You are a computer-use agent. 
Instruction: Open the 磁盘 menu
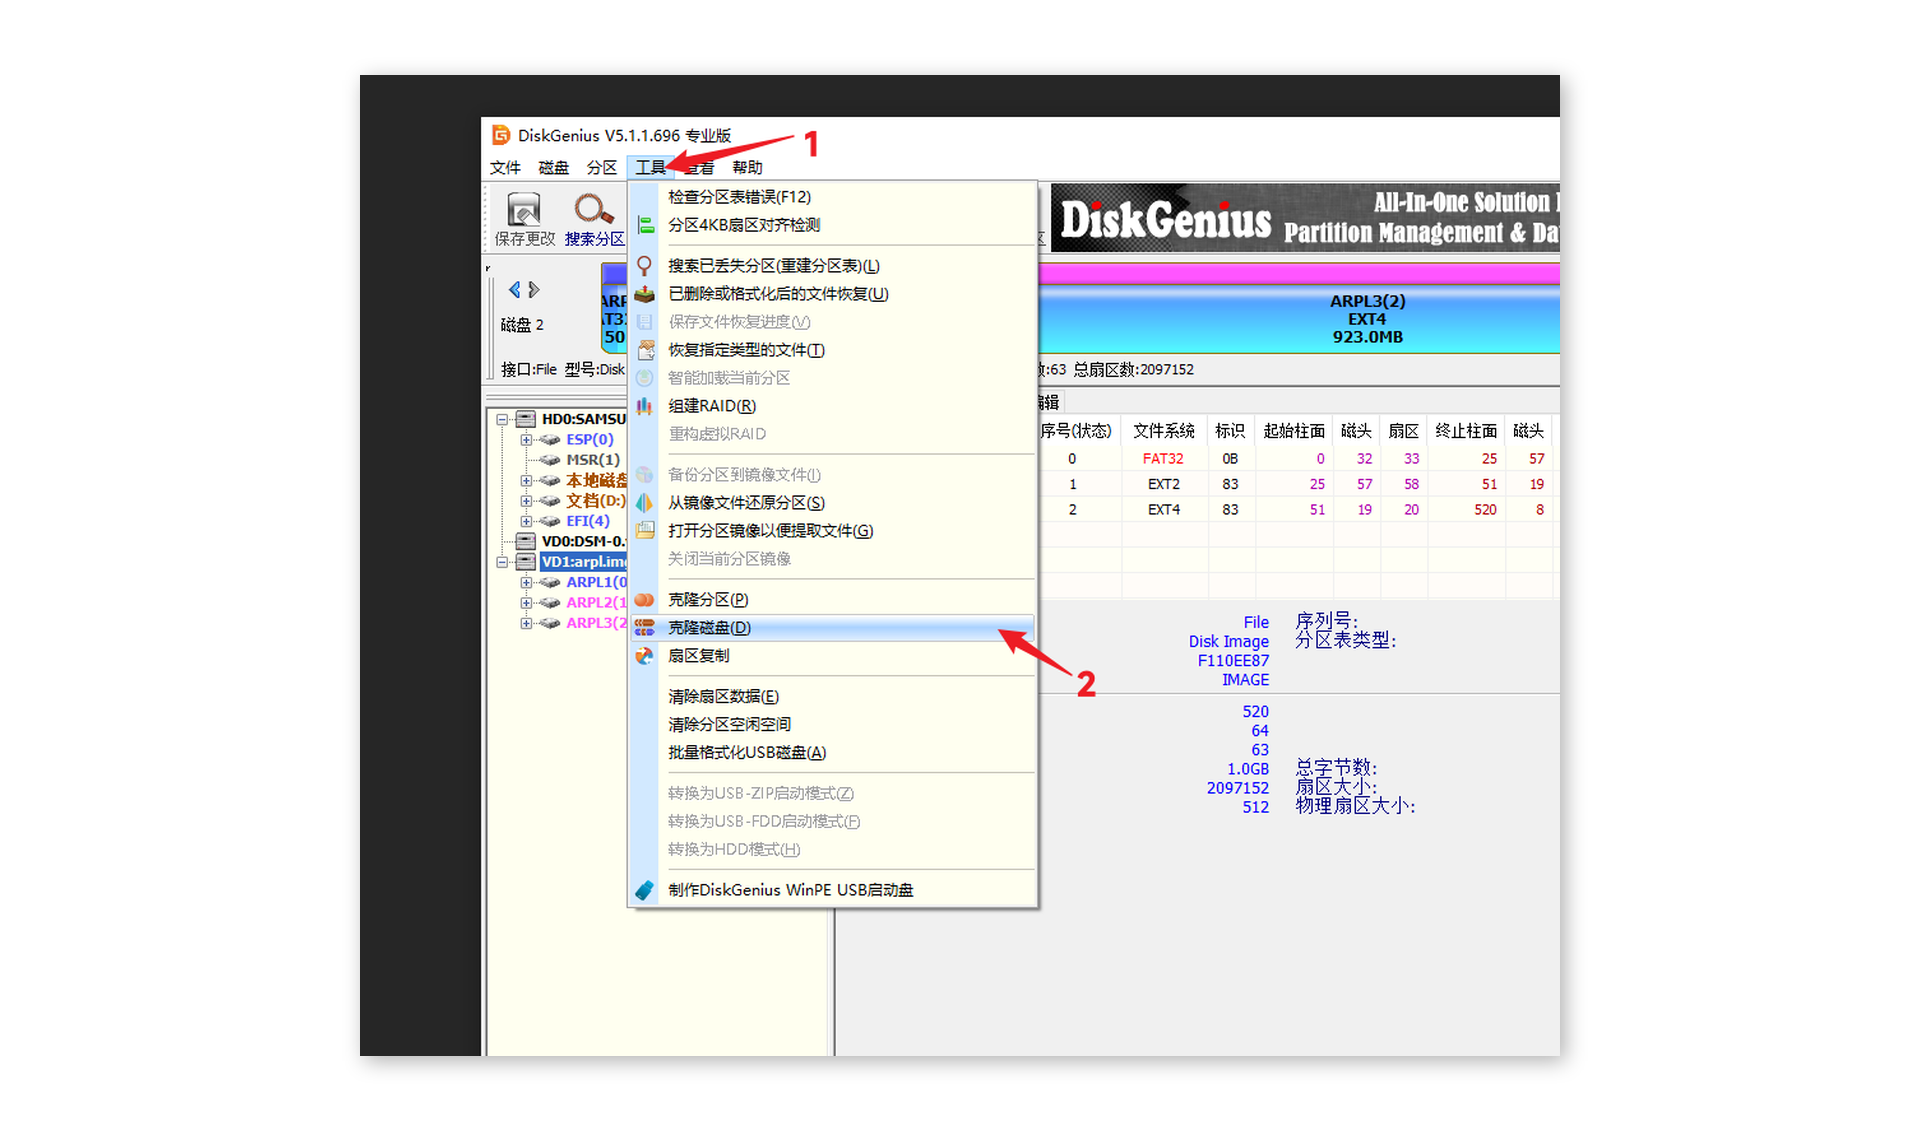coord(553,167)
